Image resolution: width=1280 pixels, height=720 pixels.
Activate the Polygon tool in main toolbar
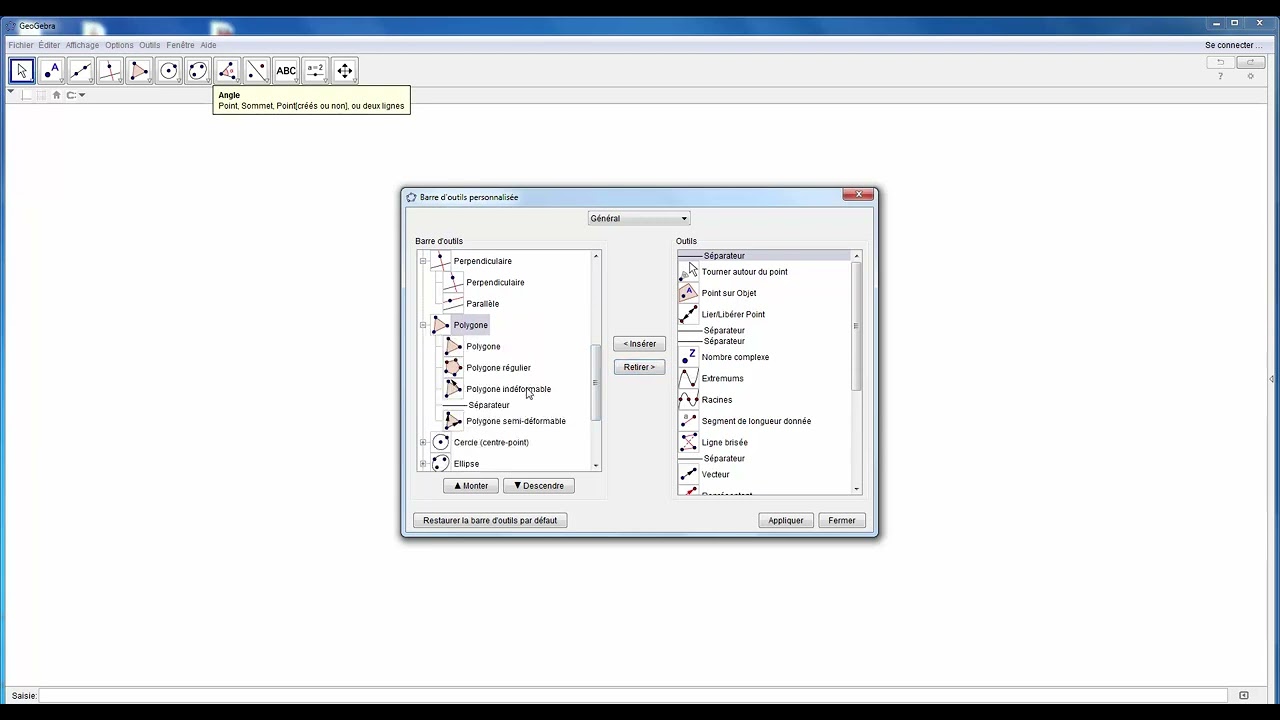coord(139,70)
